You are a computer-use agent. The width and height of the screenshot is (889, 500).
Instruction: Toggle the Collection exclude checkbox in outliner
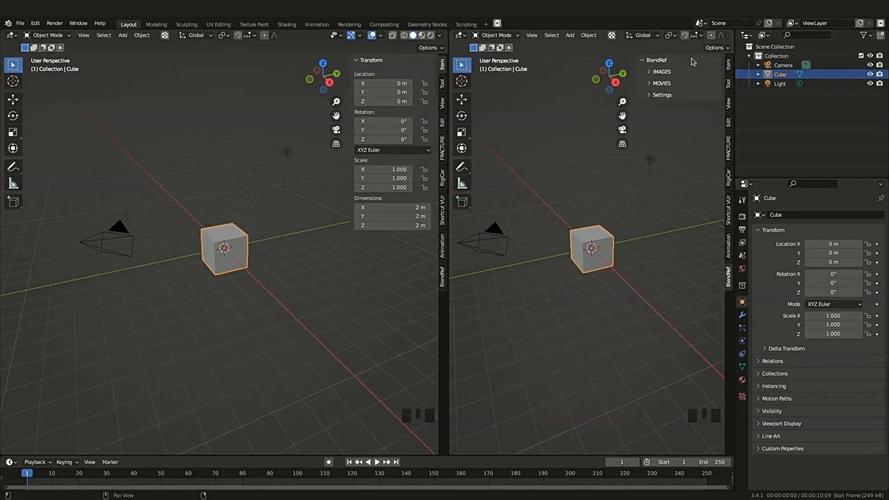click(861, 56)
